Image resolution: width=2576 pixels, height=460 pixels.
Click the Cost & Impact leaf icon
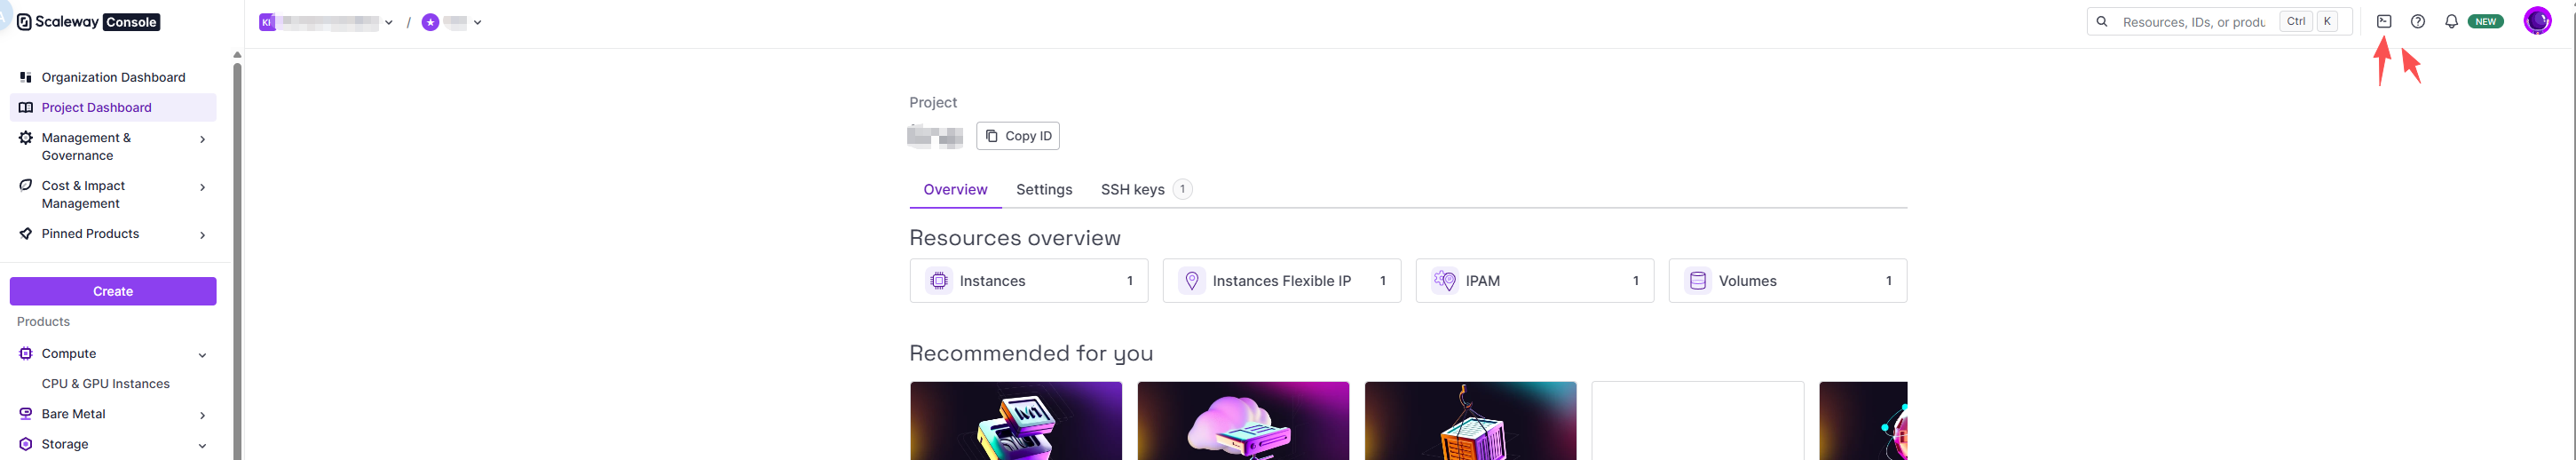coord(26,185)
